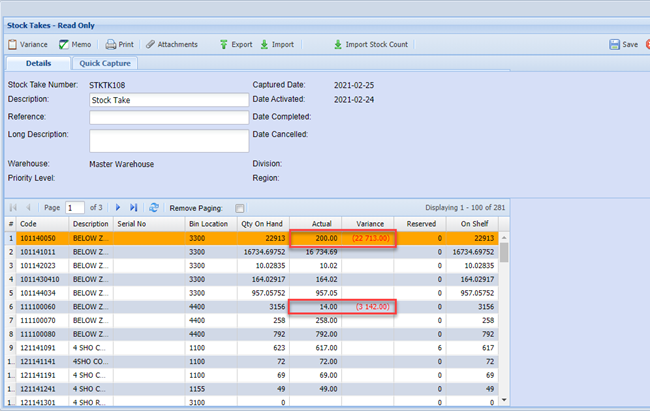Open Attachments from the toolbar
The height and width of the screenshot is (411, 650).
click(x=172, y=45)
